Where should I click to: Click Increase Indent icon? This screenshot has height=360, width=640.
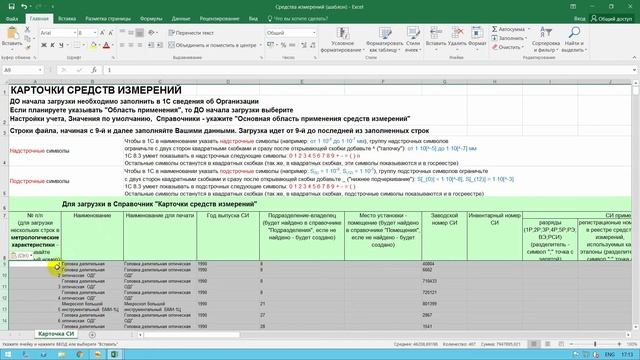160,45
